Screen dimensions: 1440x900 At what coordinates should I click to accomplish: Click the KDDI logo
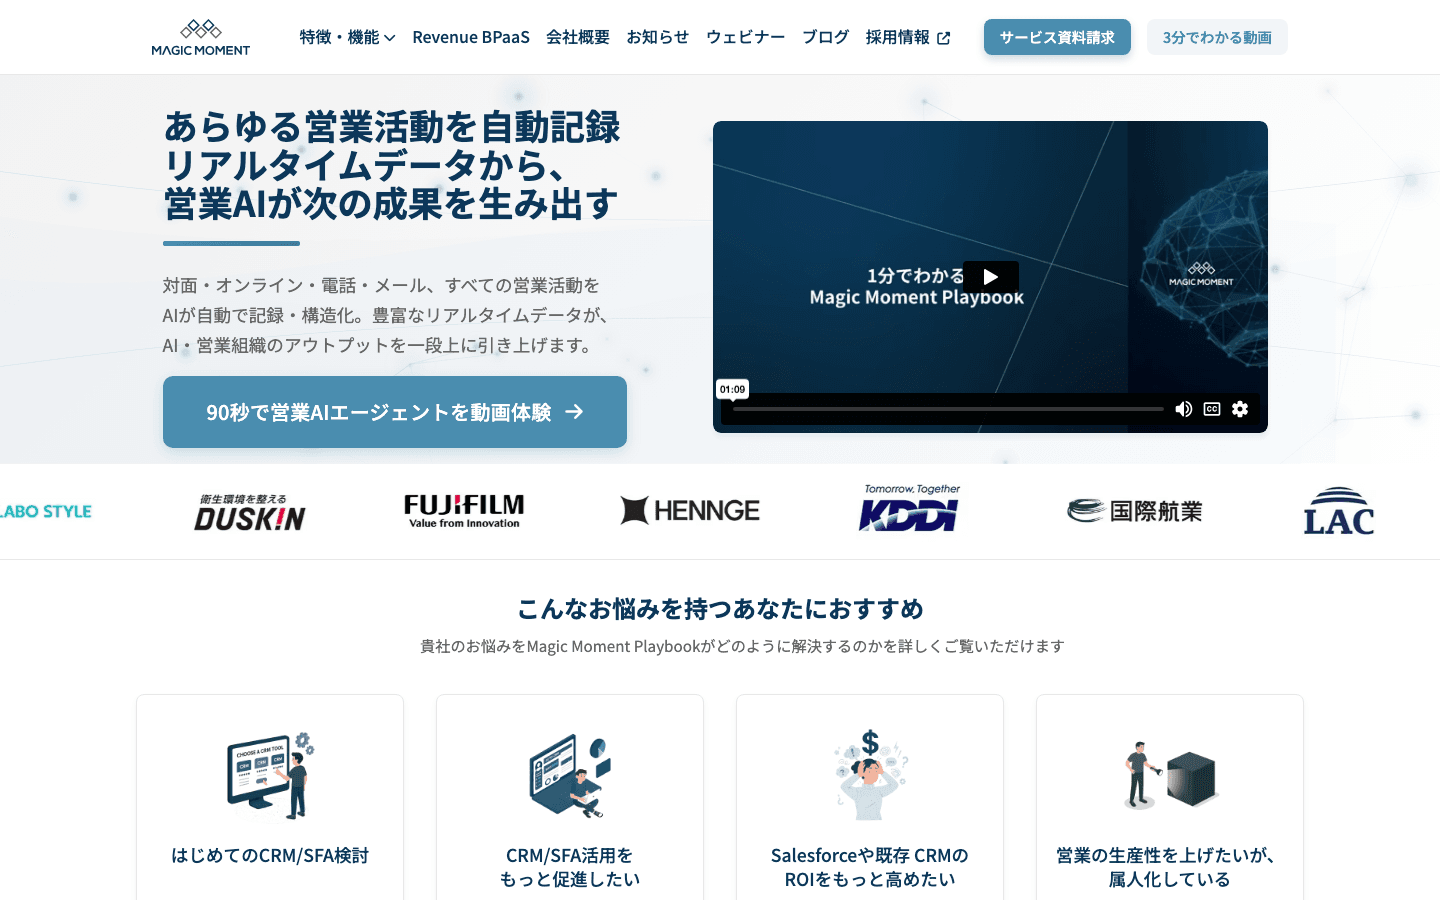[x=909, y=508]
